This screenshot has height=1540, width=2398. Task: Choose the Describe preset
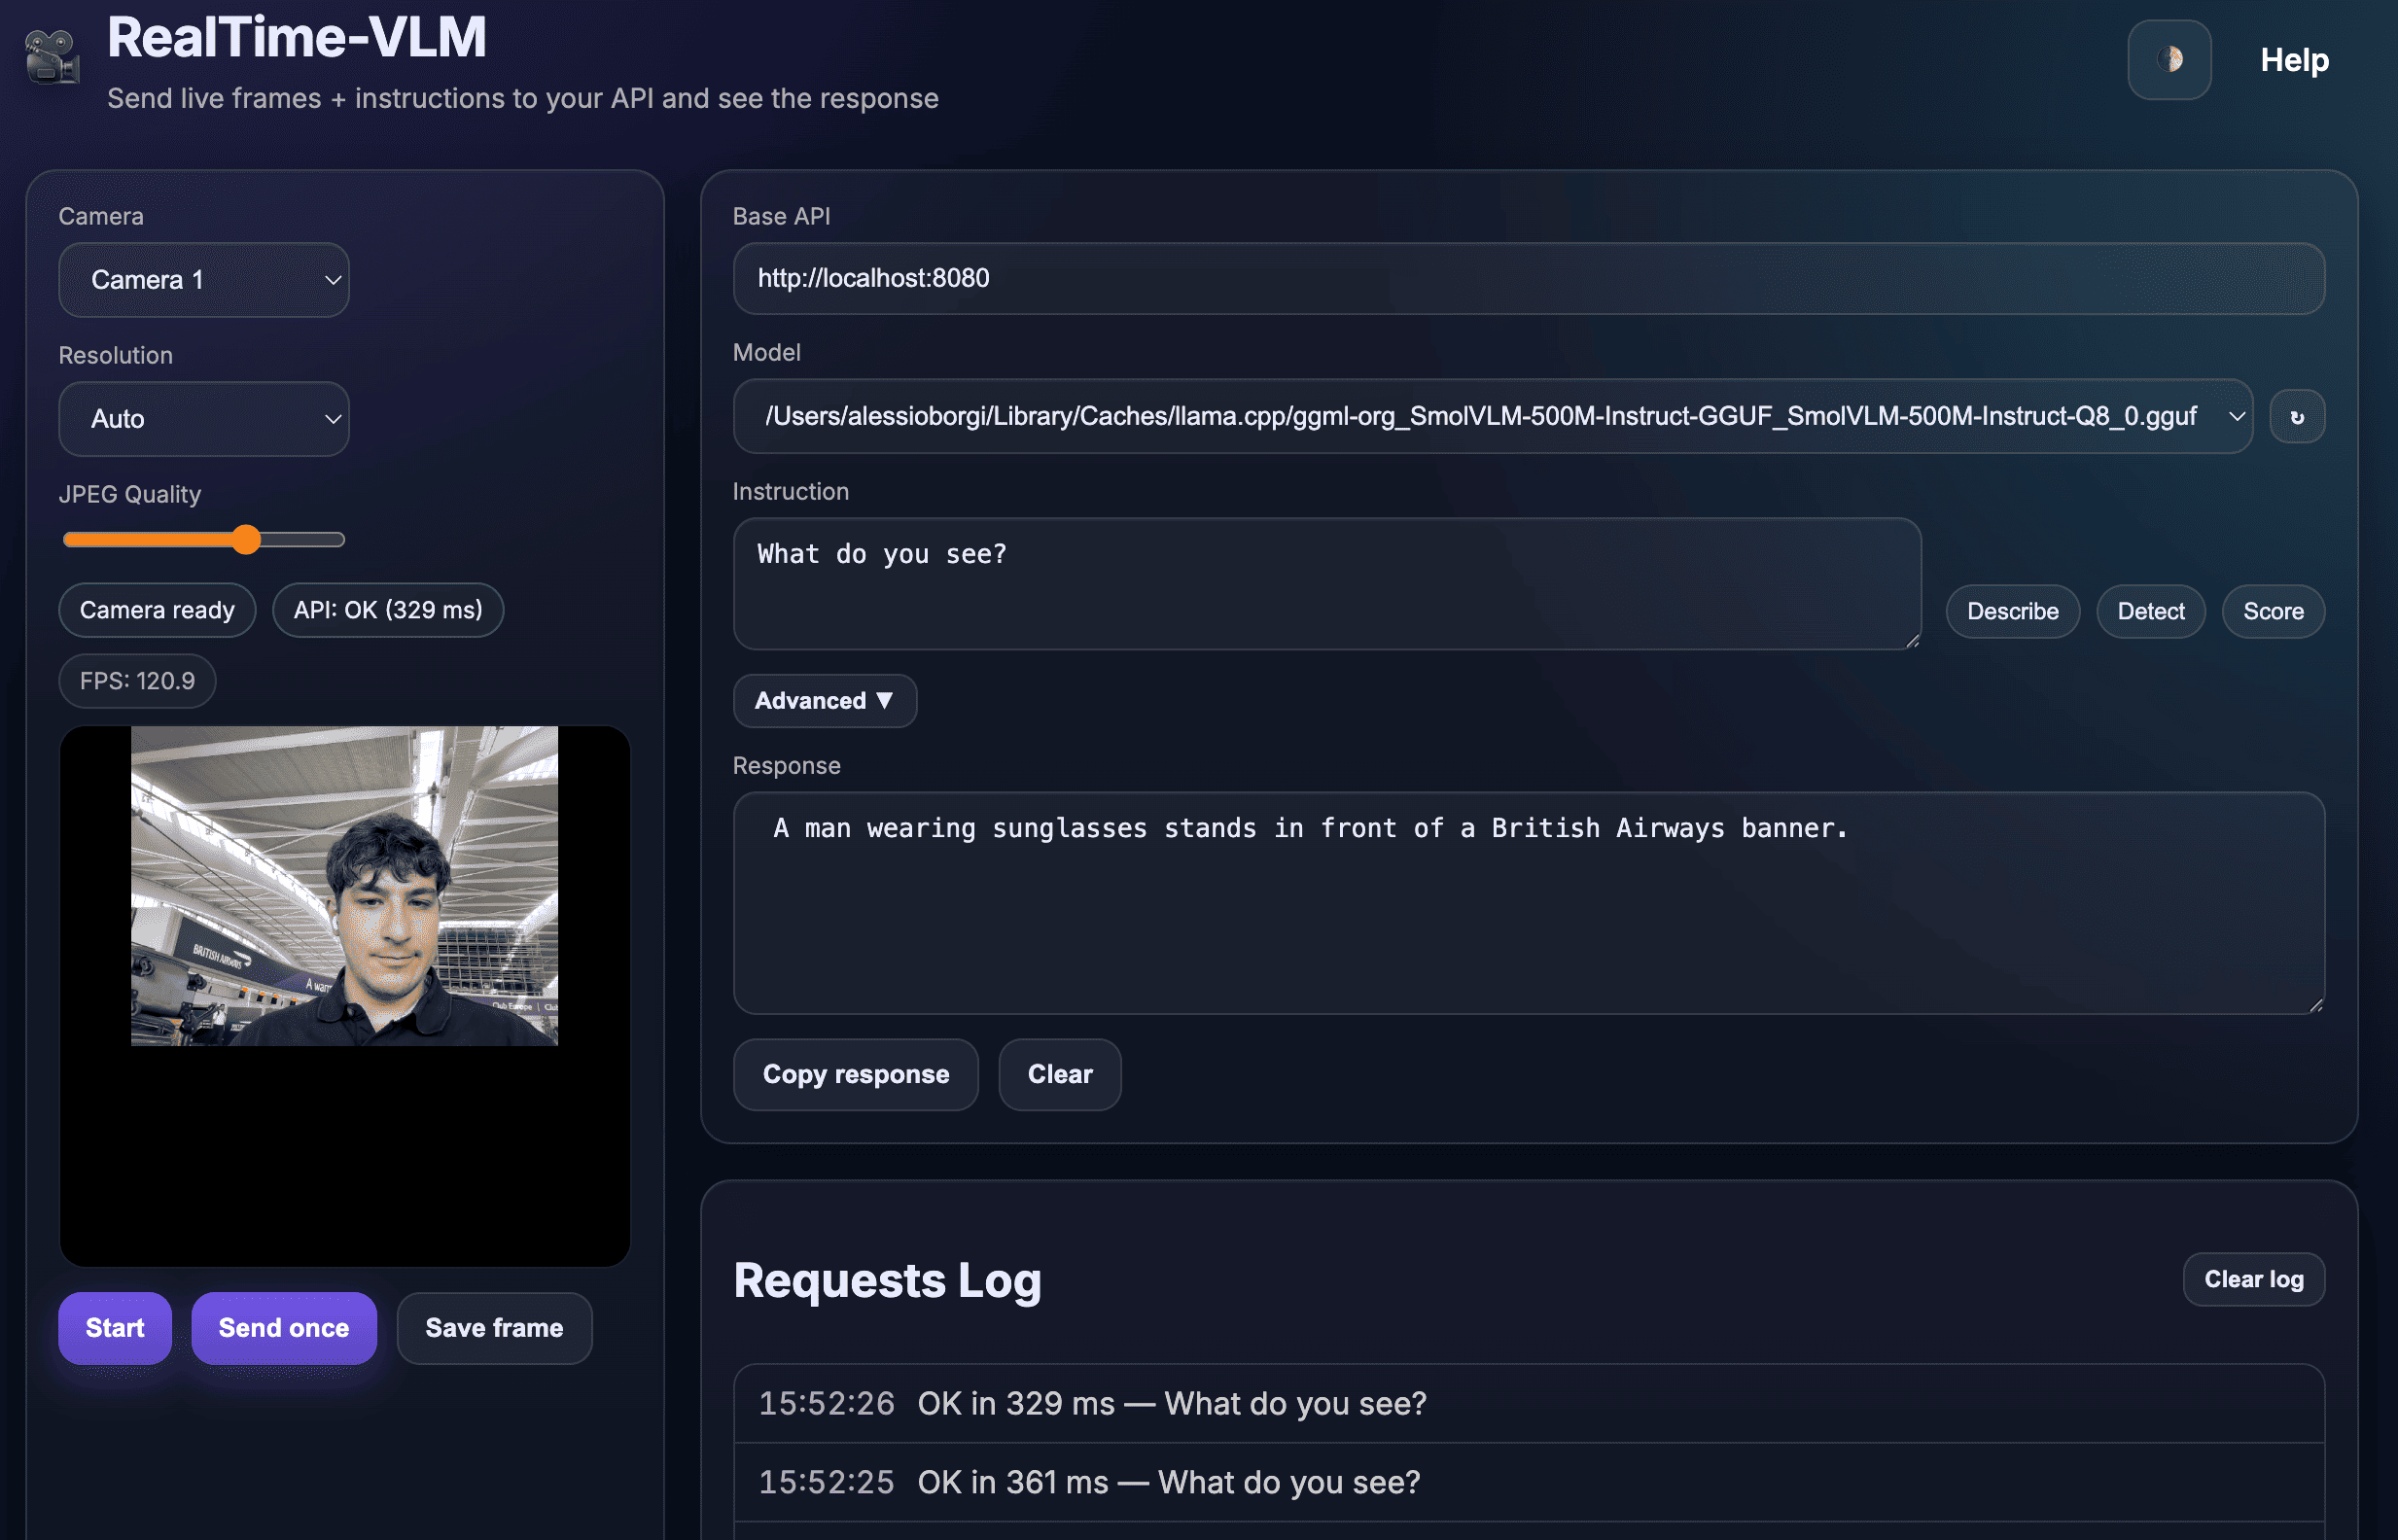coord(2012,611)
